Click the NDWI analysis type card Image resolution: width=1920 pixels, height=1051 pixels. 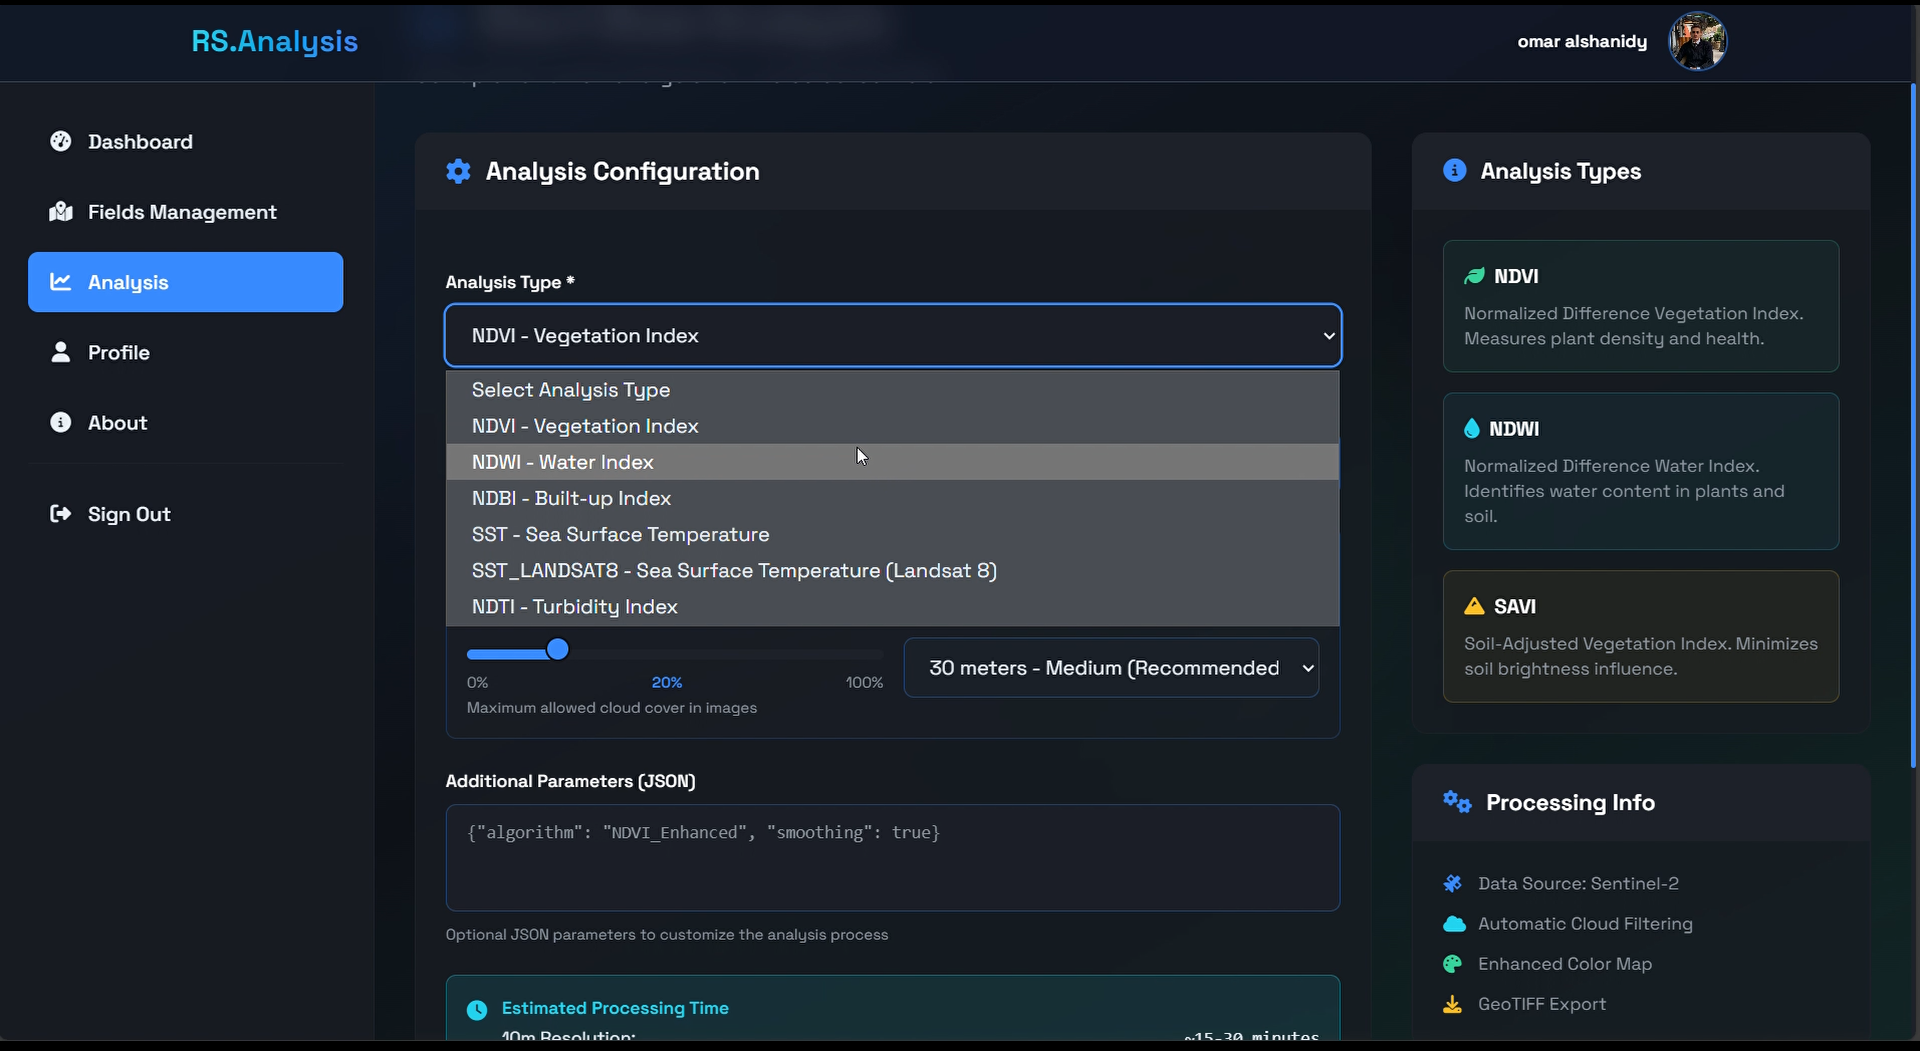(x=1640, y=471)
